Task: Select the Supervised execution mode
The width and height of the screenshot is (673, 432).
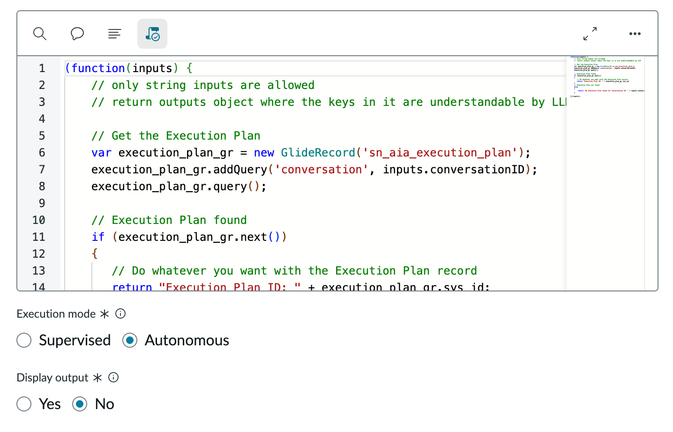Action: coord(24,340)
